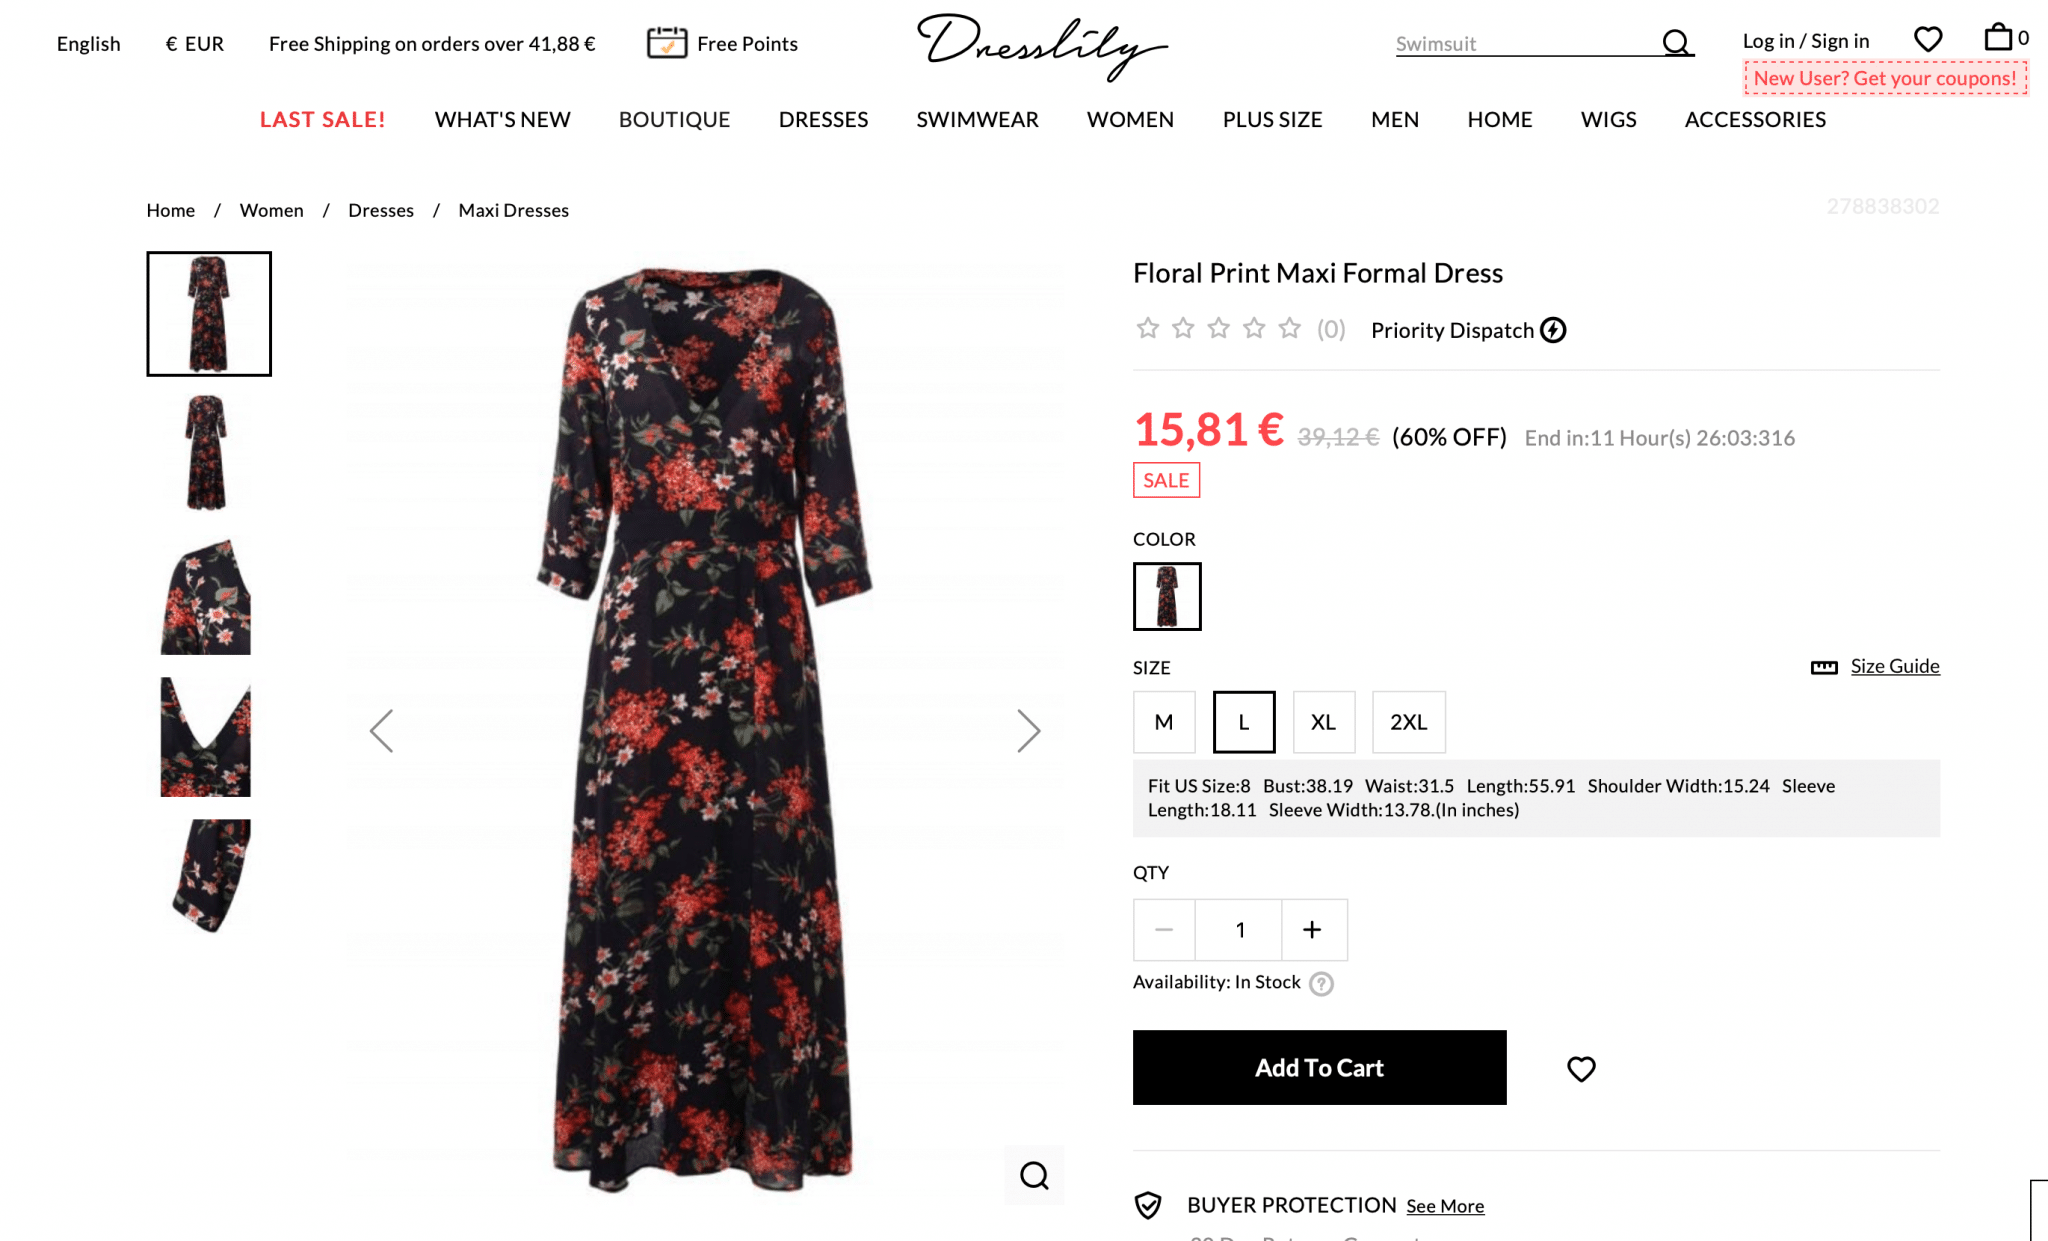This screenshot has width=2048, height=1241.
Task: Open the English language selector
Action: pyautogui.click(x=88, y=44)
